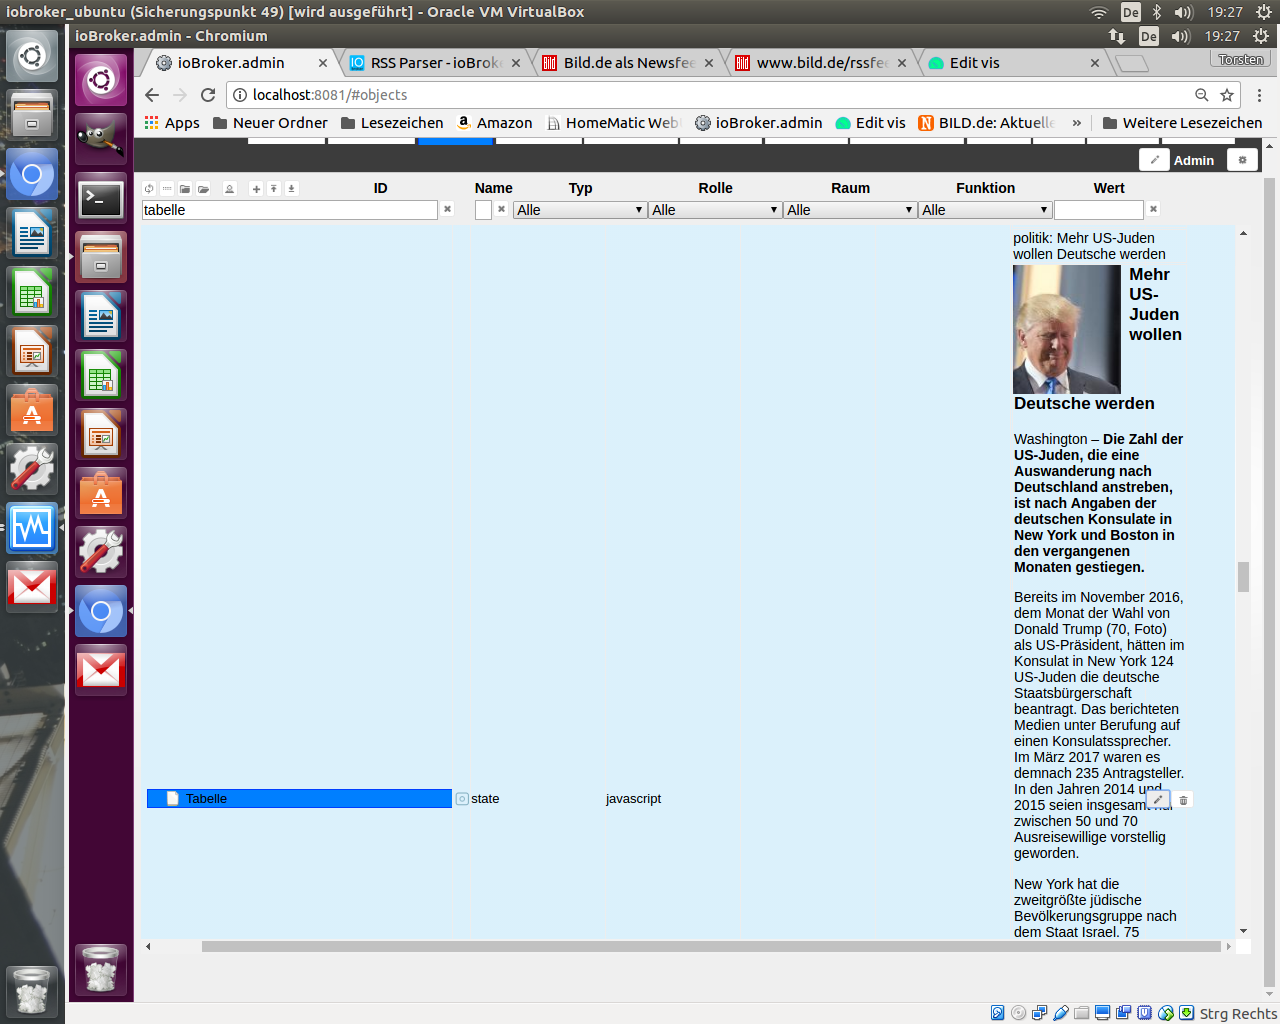Viewport: 1280px width, 1024px height.
Task: Open Lesezeichen bookmark folder
Action: pyautogui.click(x=392, y=123)
